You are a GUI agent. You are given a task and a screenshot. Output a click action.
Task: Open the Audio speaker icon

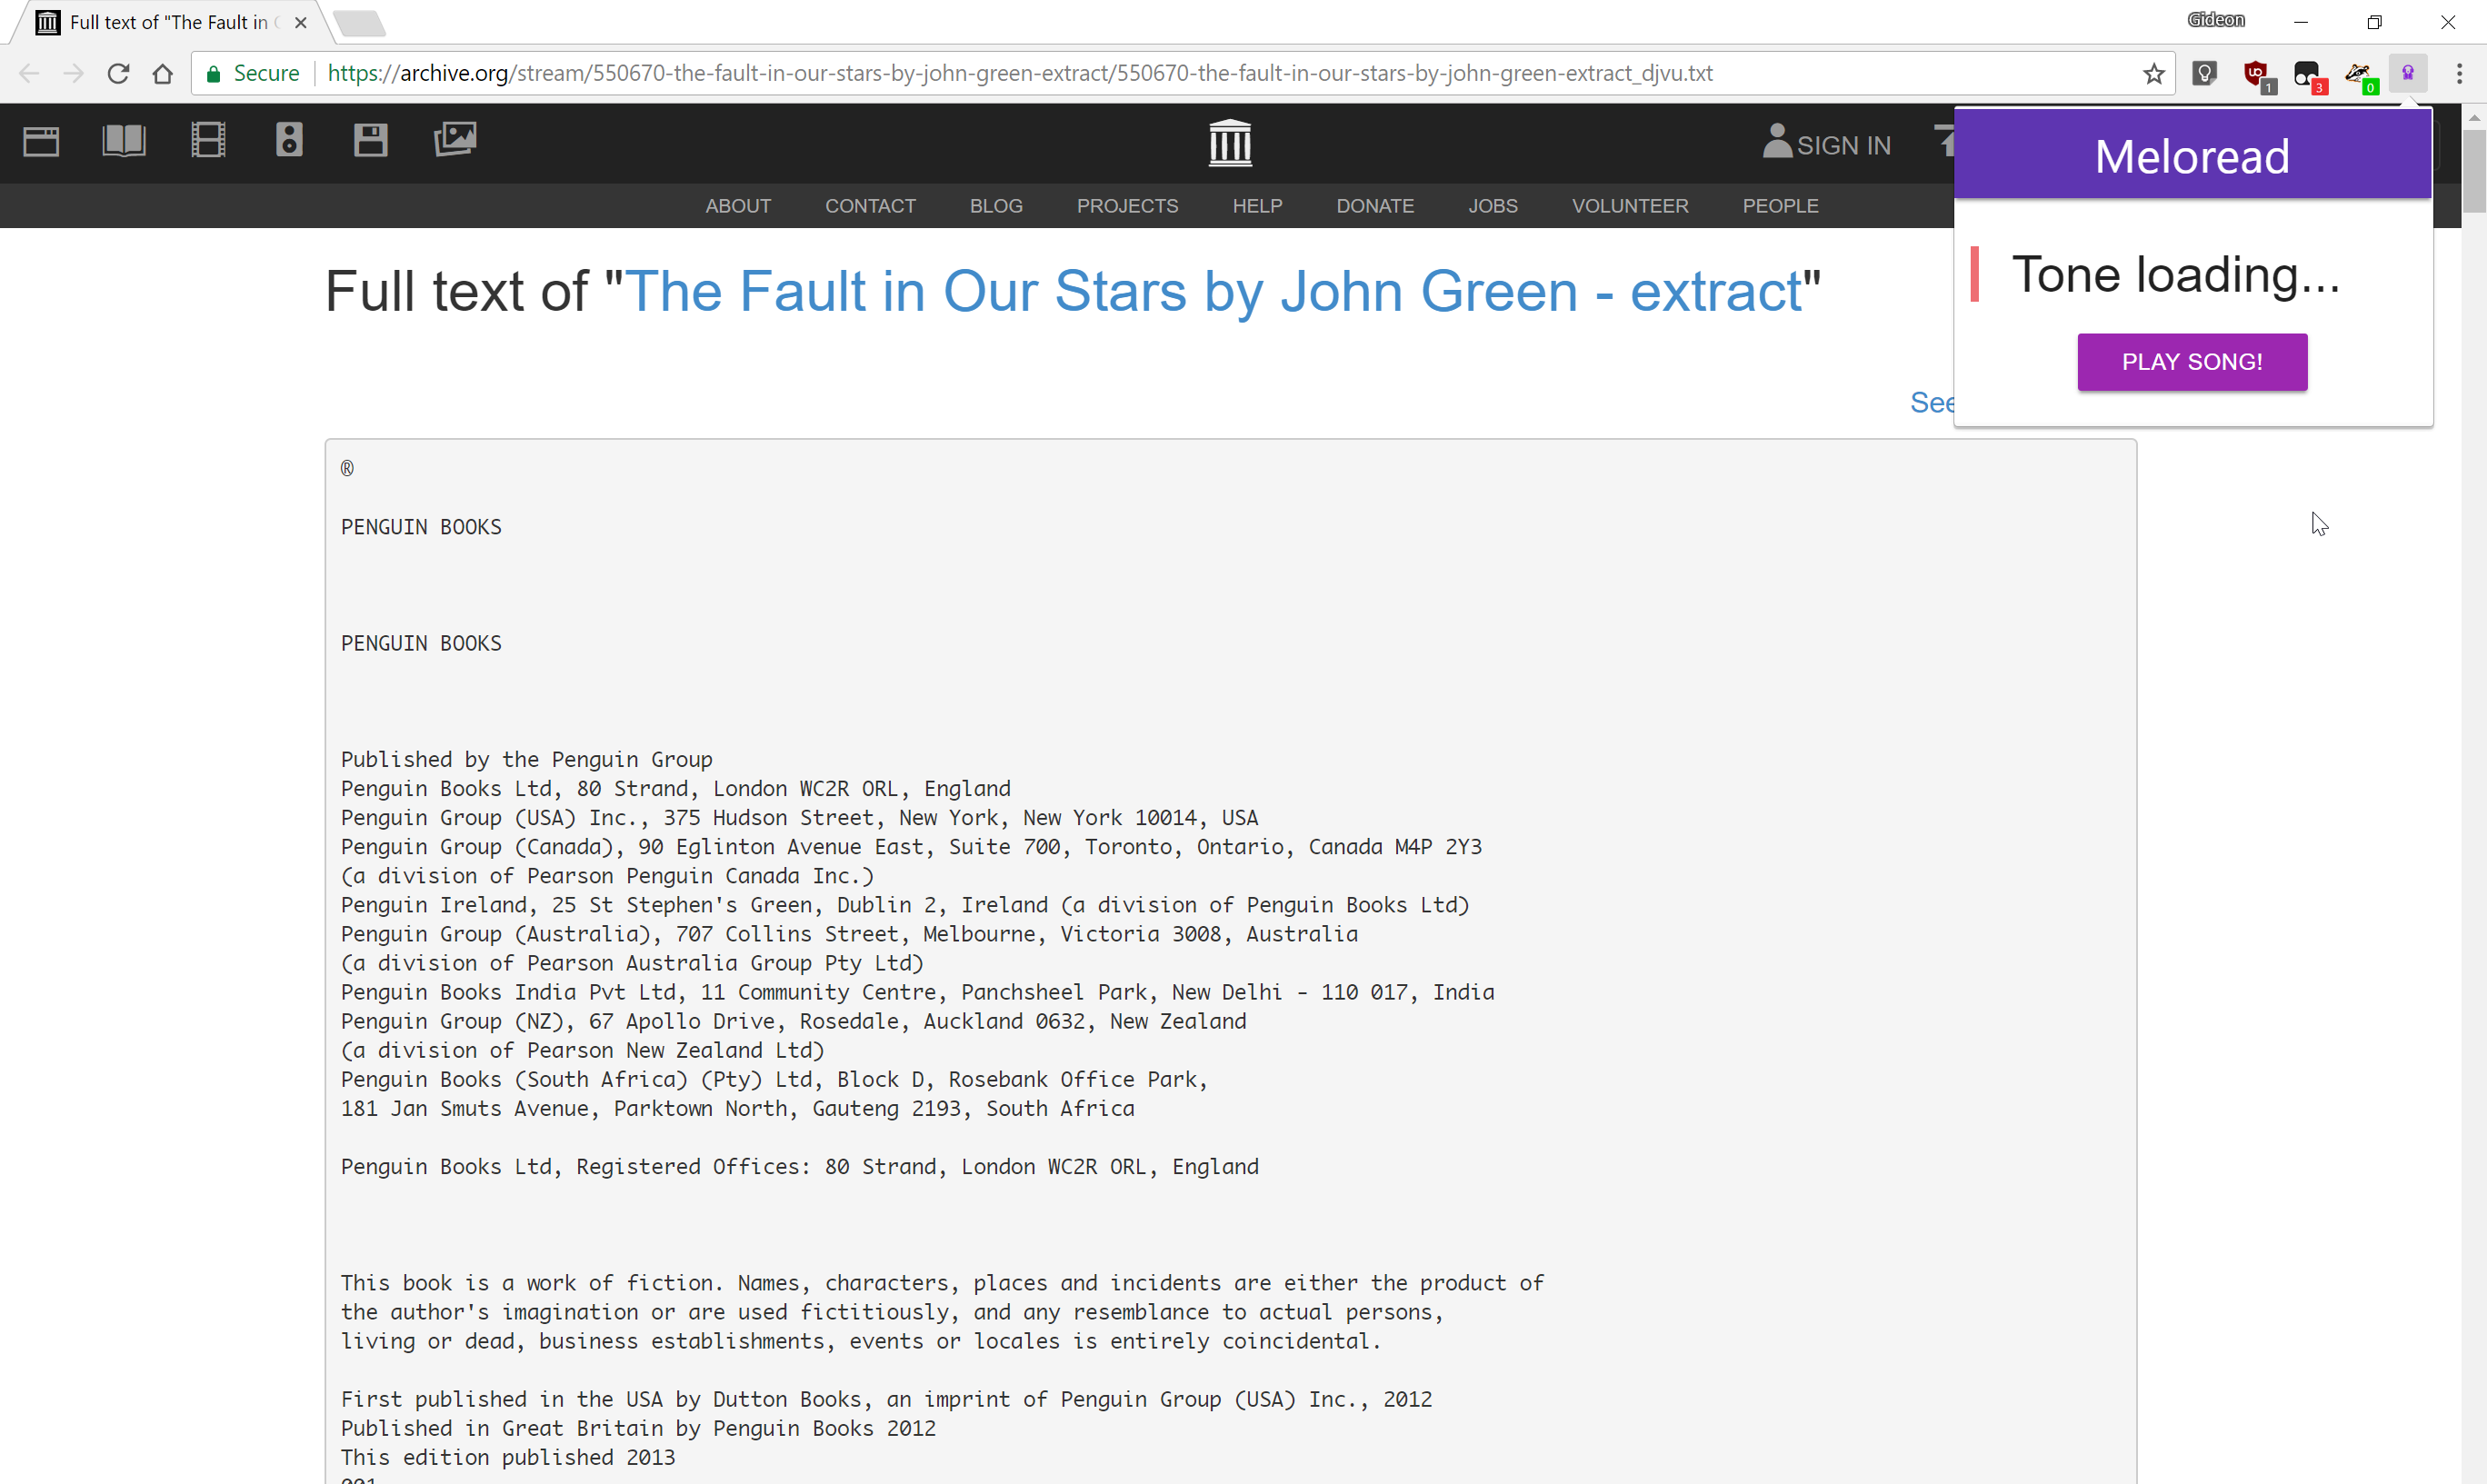point(289,141)
